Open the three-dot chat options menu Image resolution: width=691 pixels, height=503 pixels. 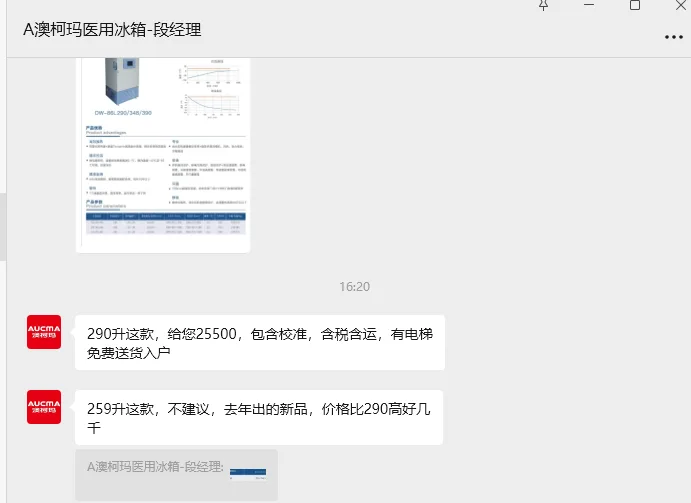tap(673, 37)
